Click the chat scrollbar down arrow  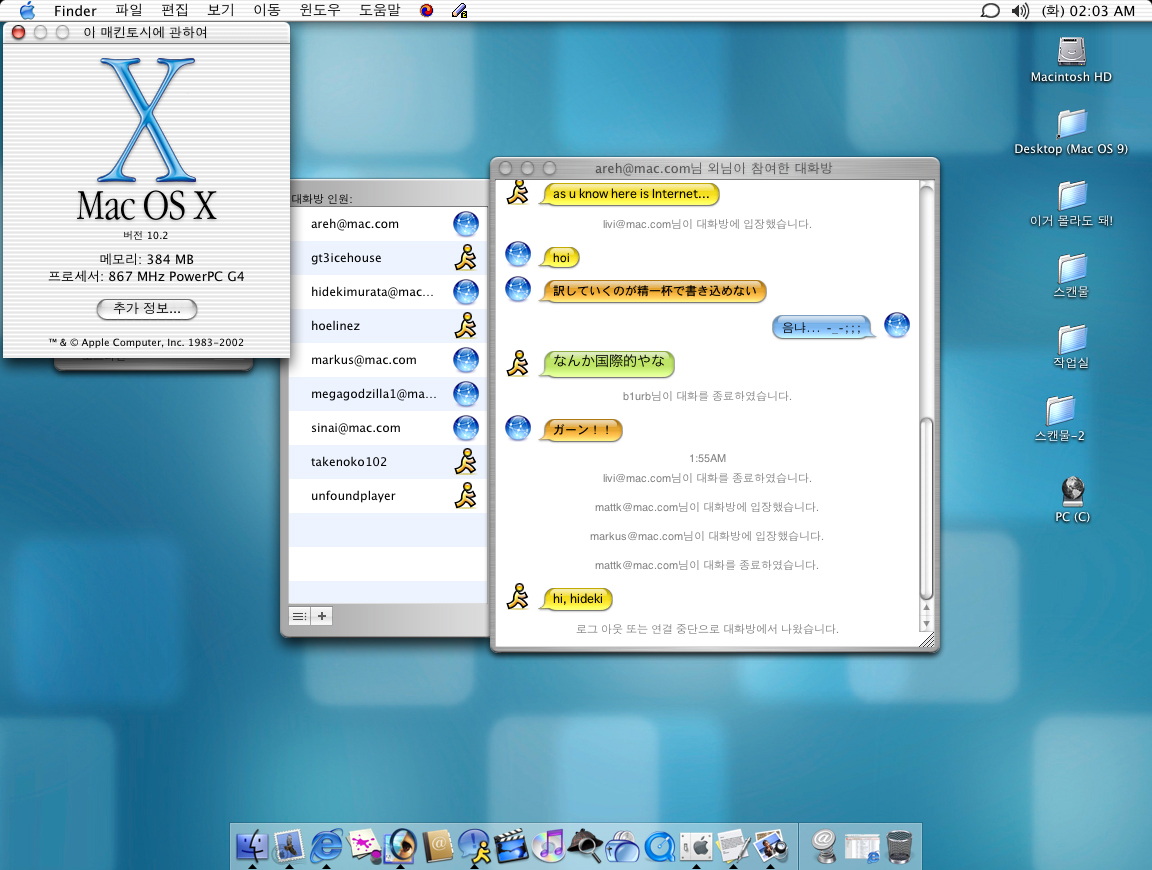pyautogui.click(x=926, y=622)
